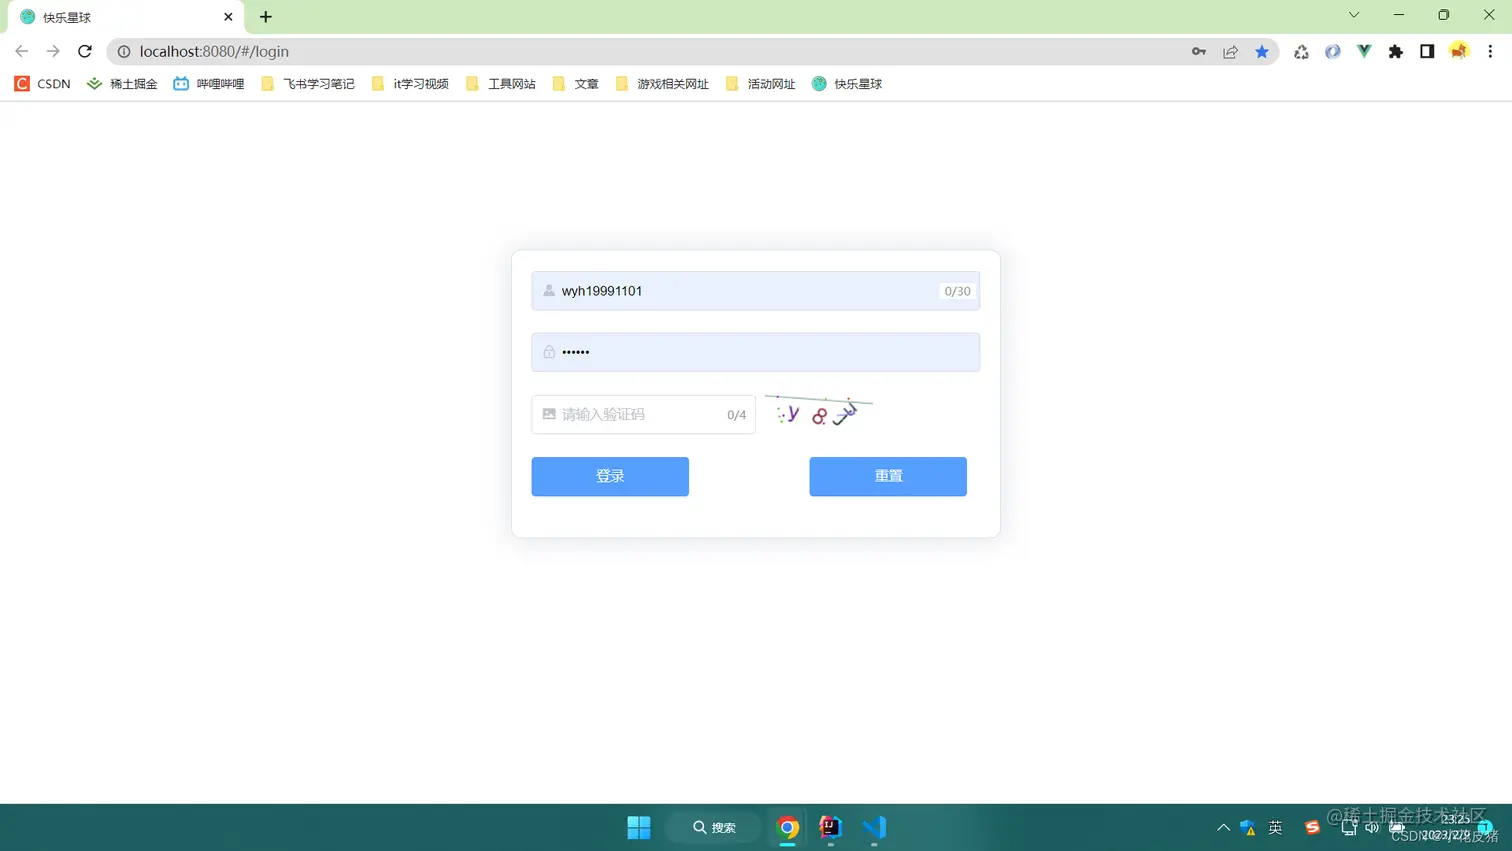Open the 哔哩哔哩 bookmark
This screenshot has width=1512, height=851.
209,84
